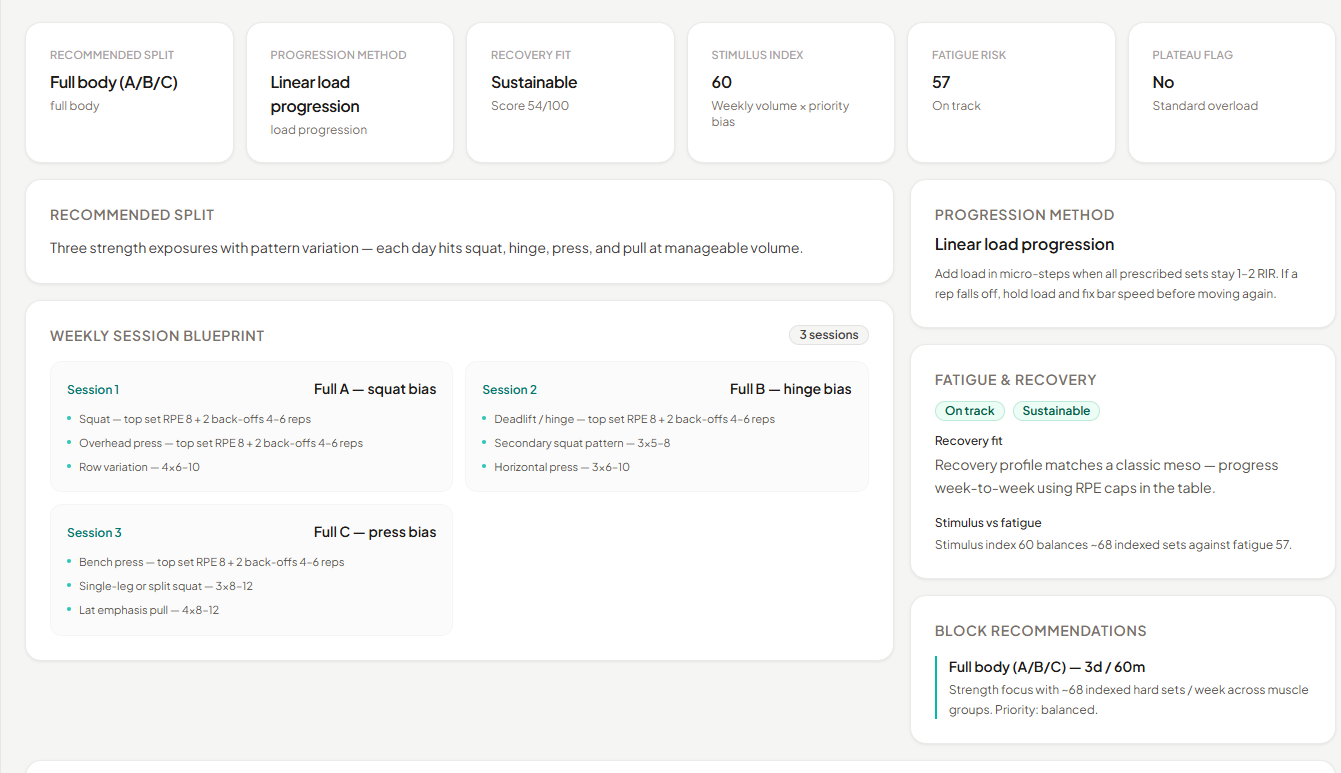The height and width of the screenshot is (773, 1341).
Task: Expand the Block Recommendations panel
Action: pyautogui.click(x=1040, y=630)
